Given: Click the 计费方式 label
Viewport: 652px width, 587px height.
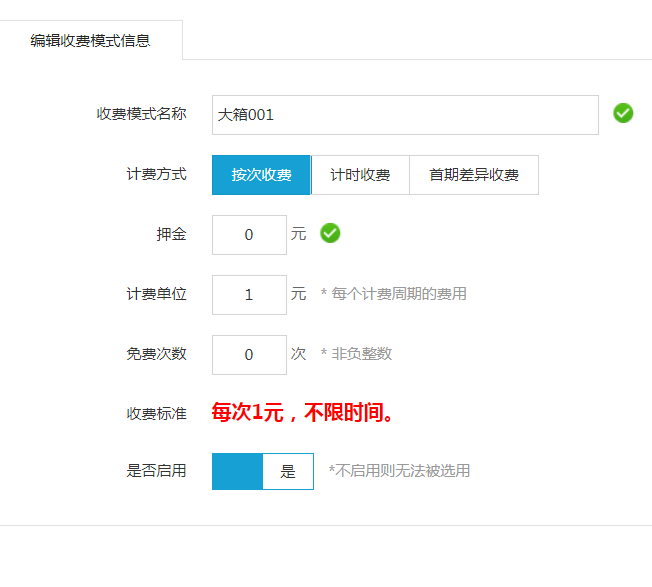Looking at the screenshot, I should point(156,174).
